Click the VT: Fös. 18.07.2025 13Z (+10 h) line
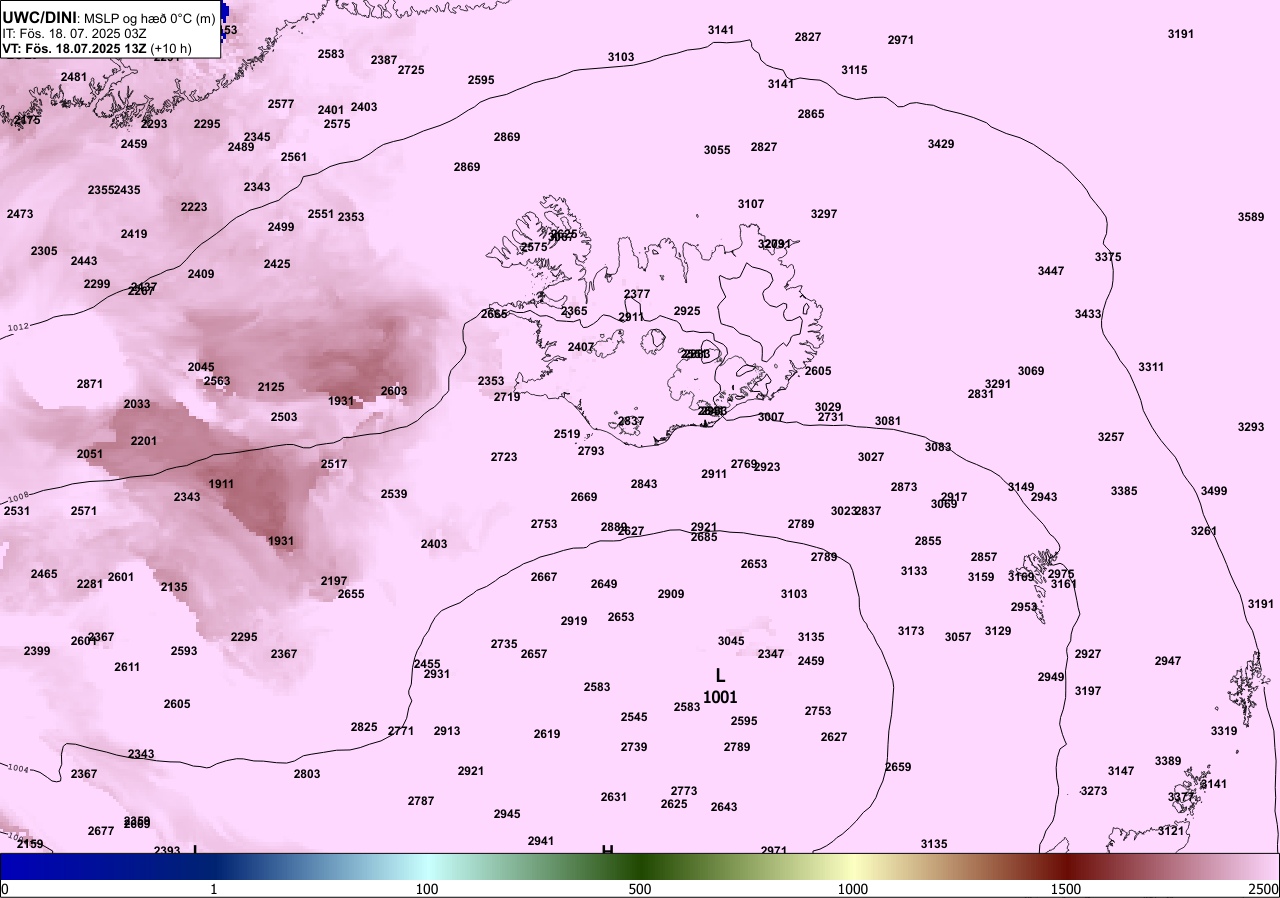 tap(97, 48)
